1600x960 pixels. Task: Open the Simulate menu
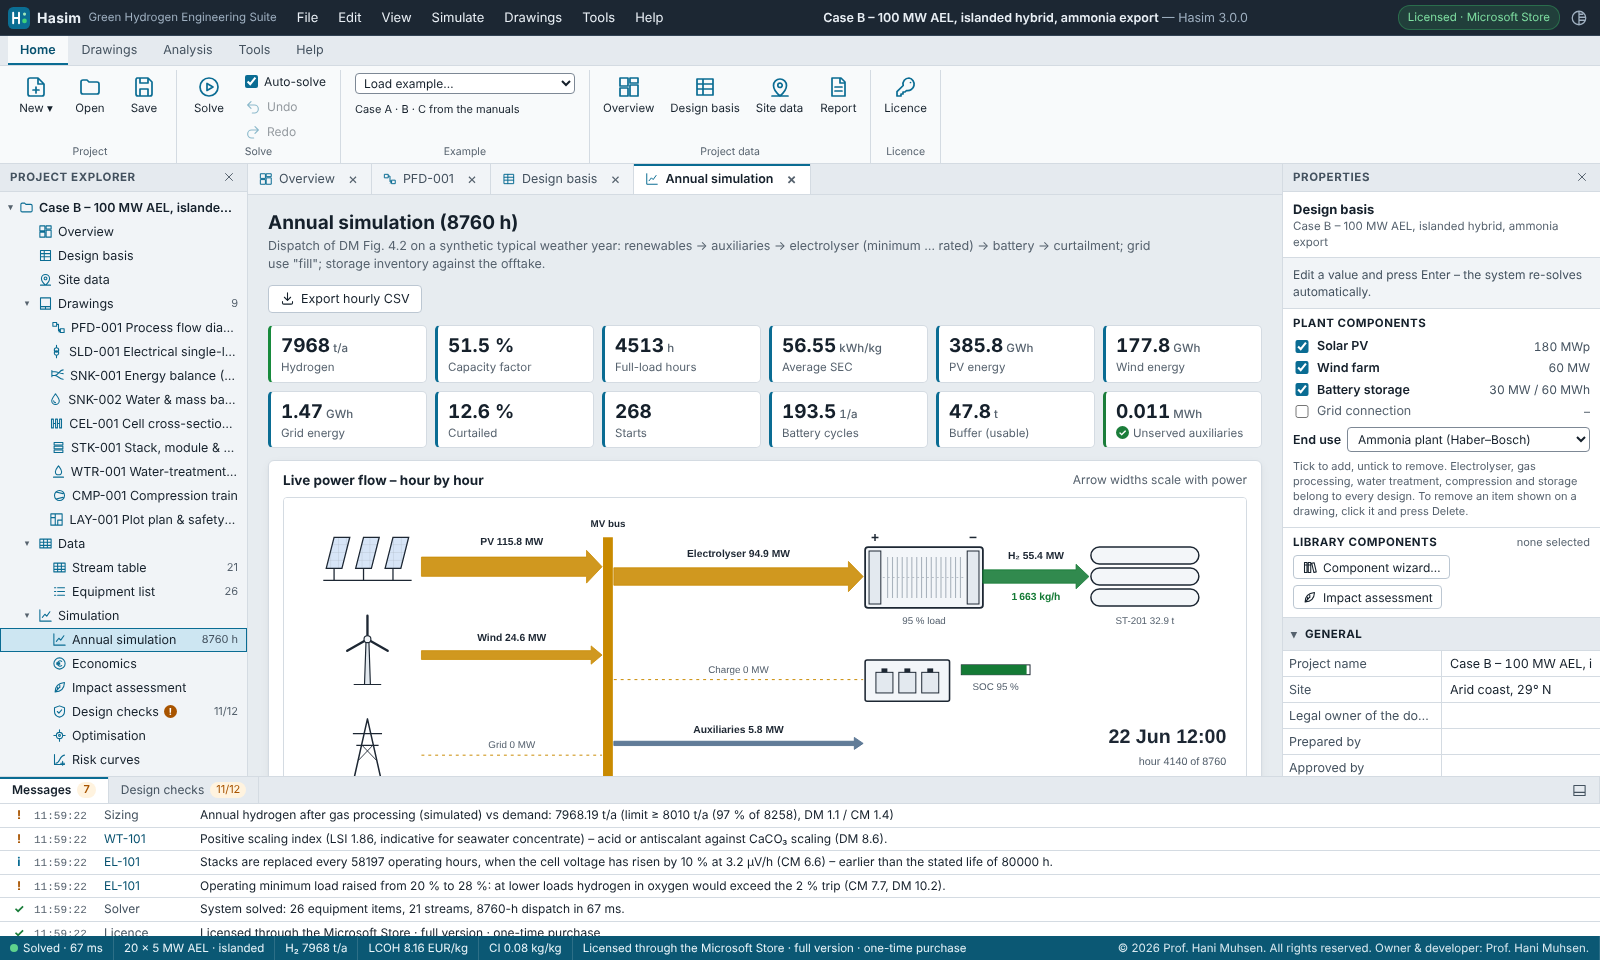[458, 17]
